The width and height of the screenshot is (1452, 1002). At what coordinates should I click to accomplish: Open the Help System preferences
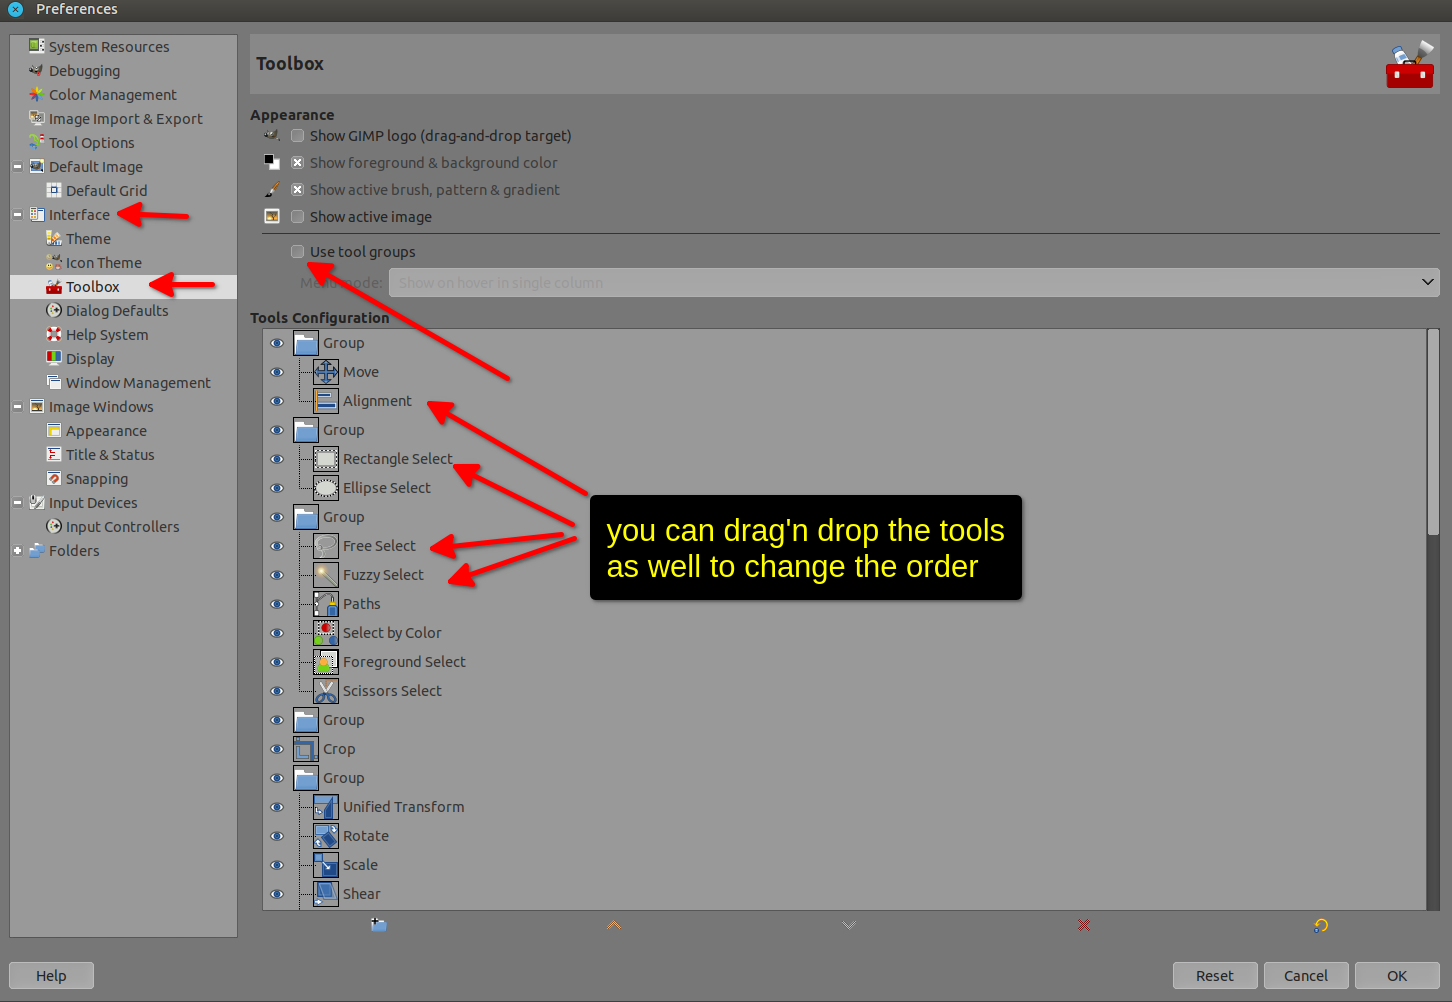tap(107, 335)
